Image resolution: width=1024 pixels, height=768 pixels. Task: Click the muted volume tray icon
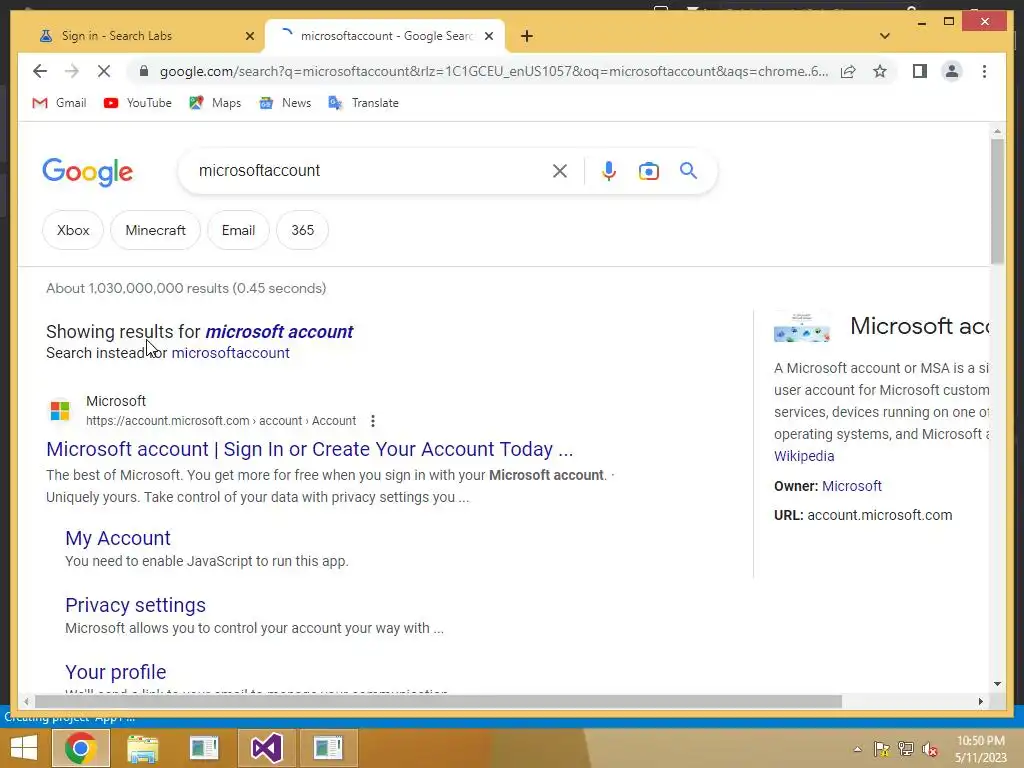coord(929,750)
